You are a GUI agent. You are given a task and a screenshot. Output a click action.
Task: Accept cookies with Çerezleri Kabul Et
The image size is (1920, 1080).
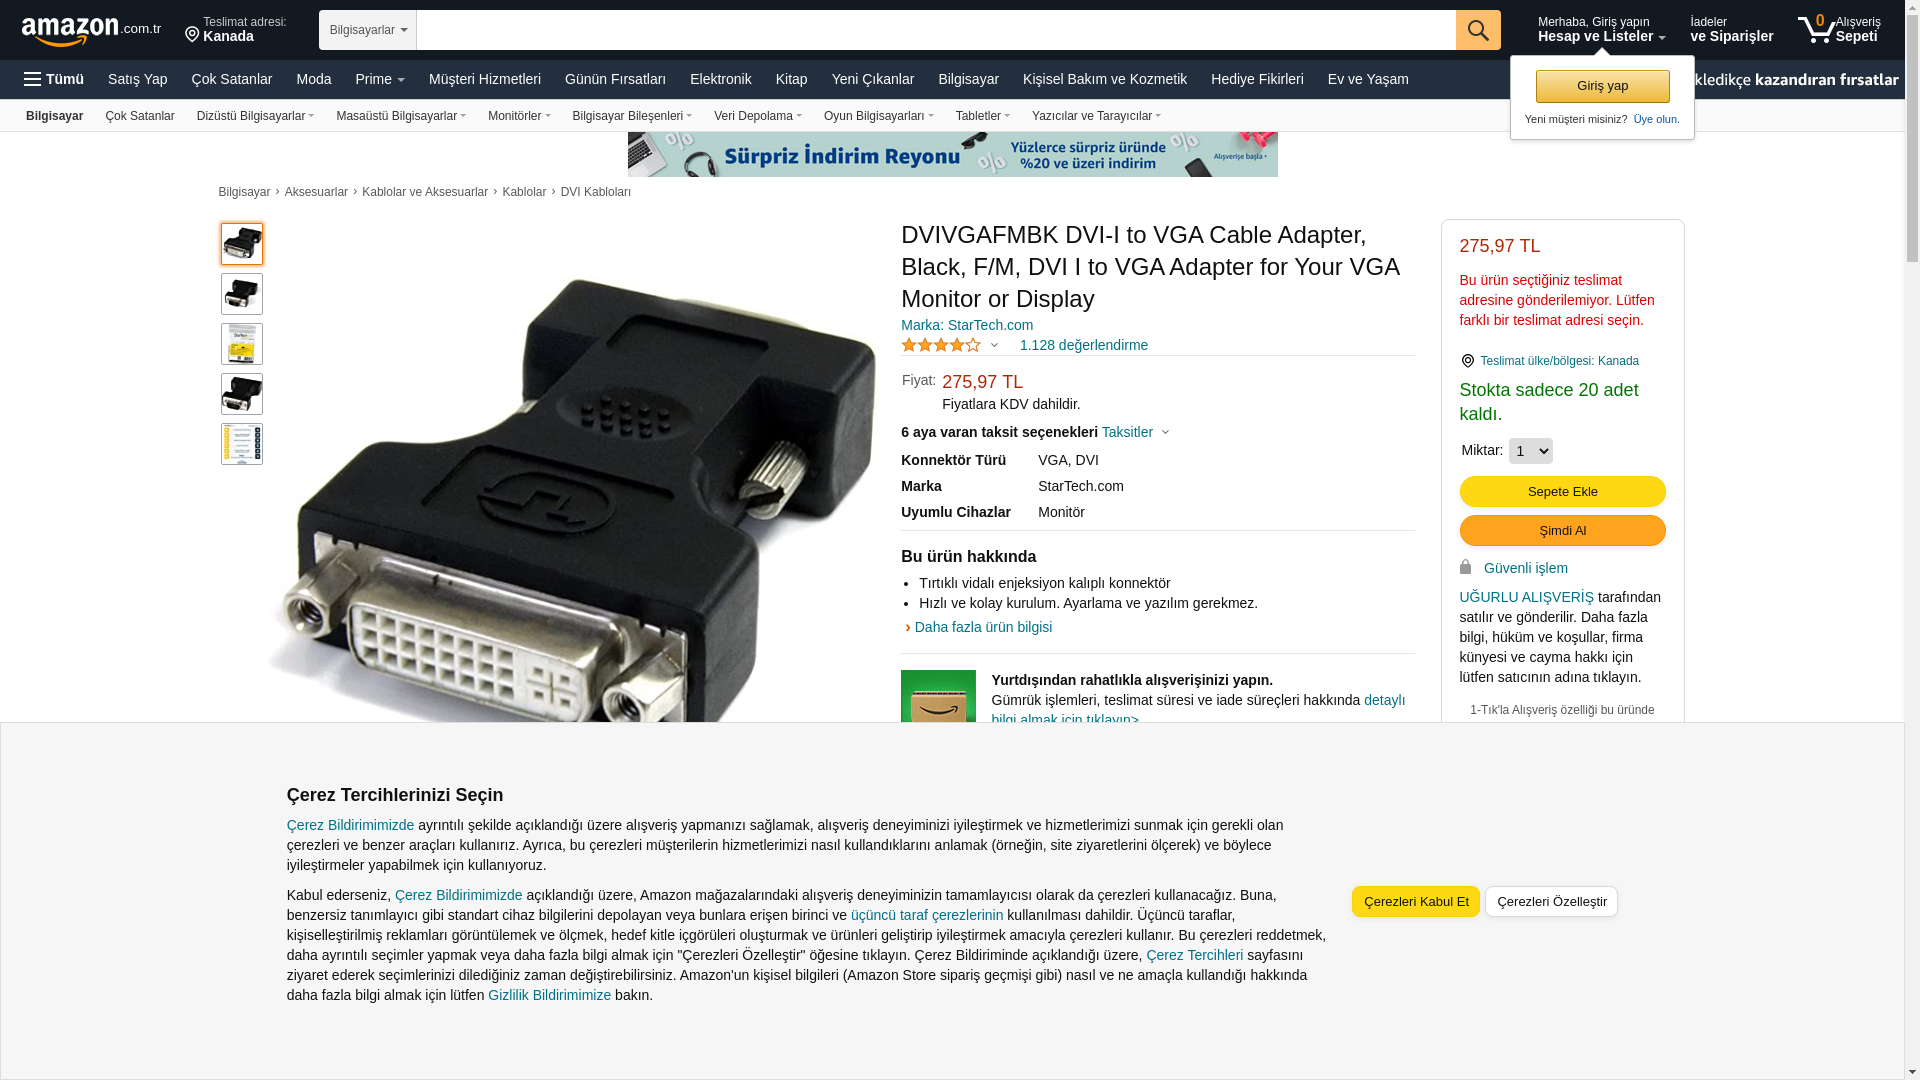coord(1416,901)
